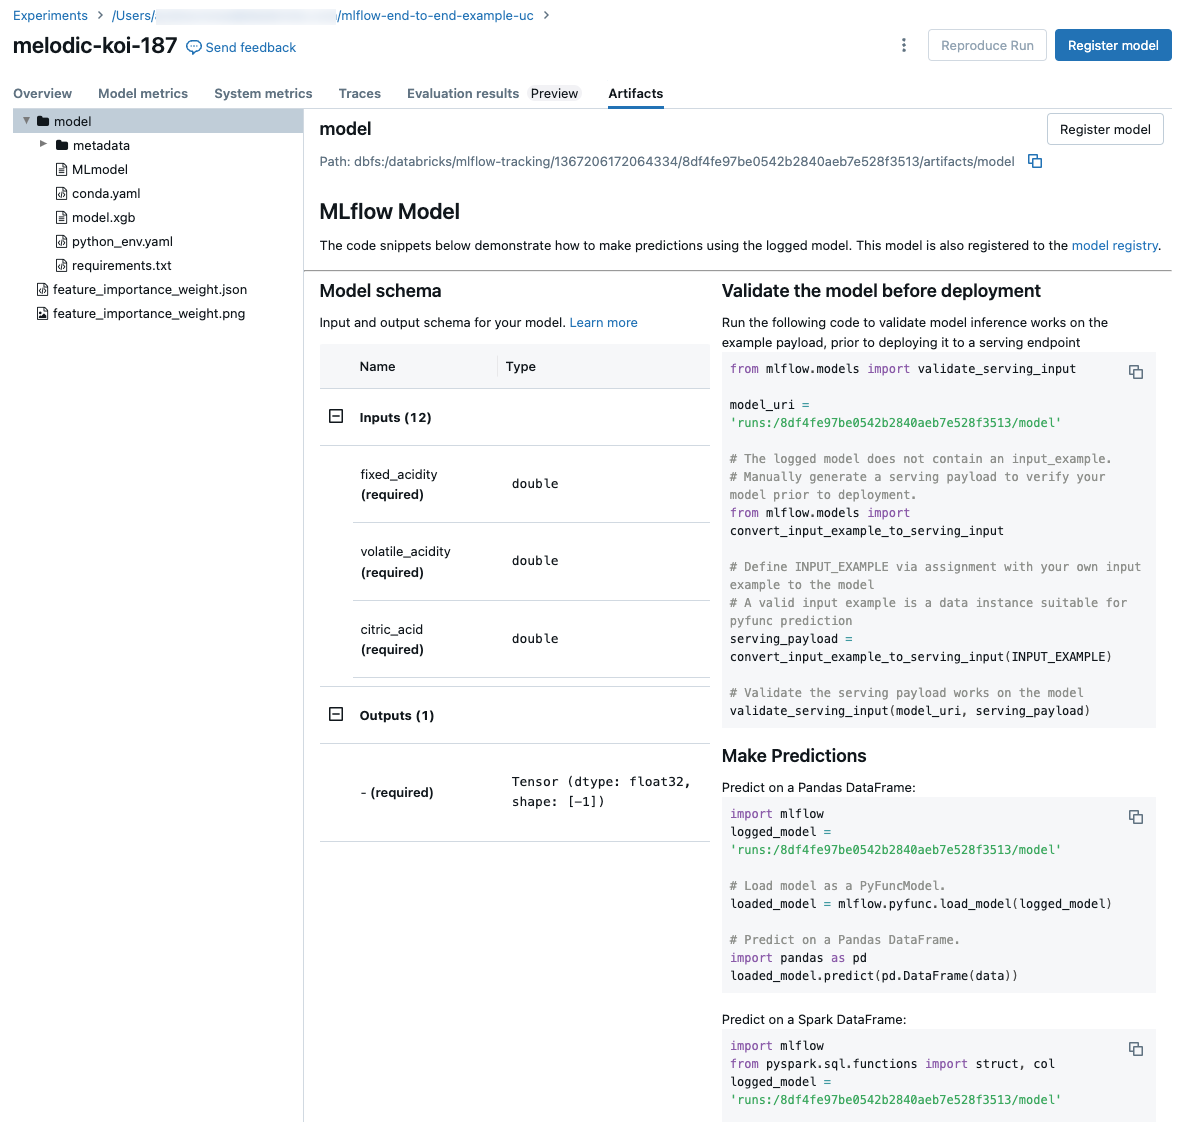Click the Send feedback speech bubble icon
Screen dimensions: 1177x1126
point(193,47)
